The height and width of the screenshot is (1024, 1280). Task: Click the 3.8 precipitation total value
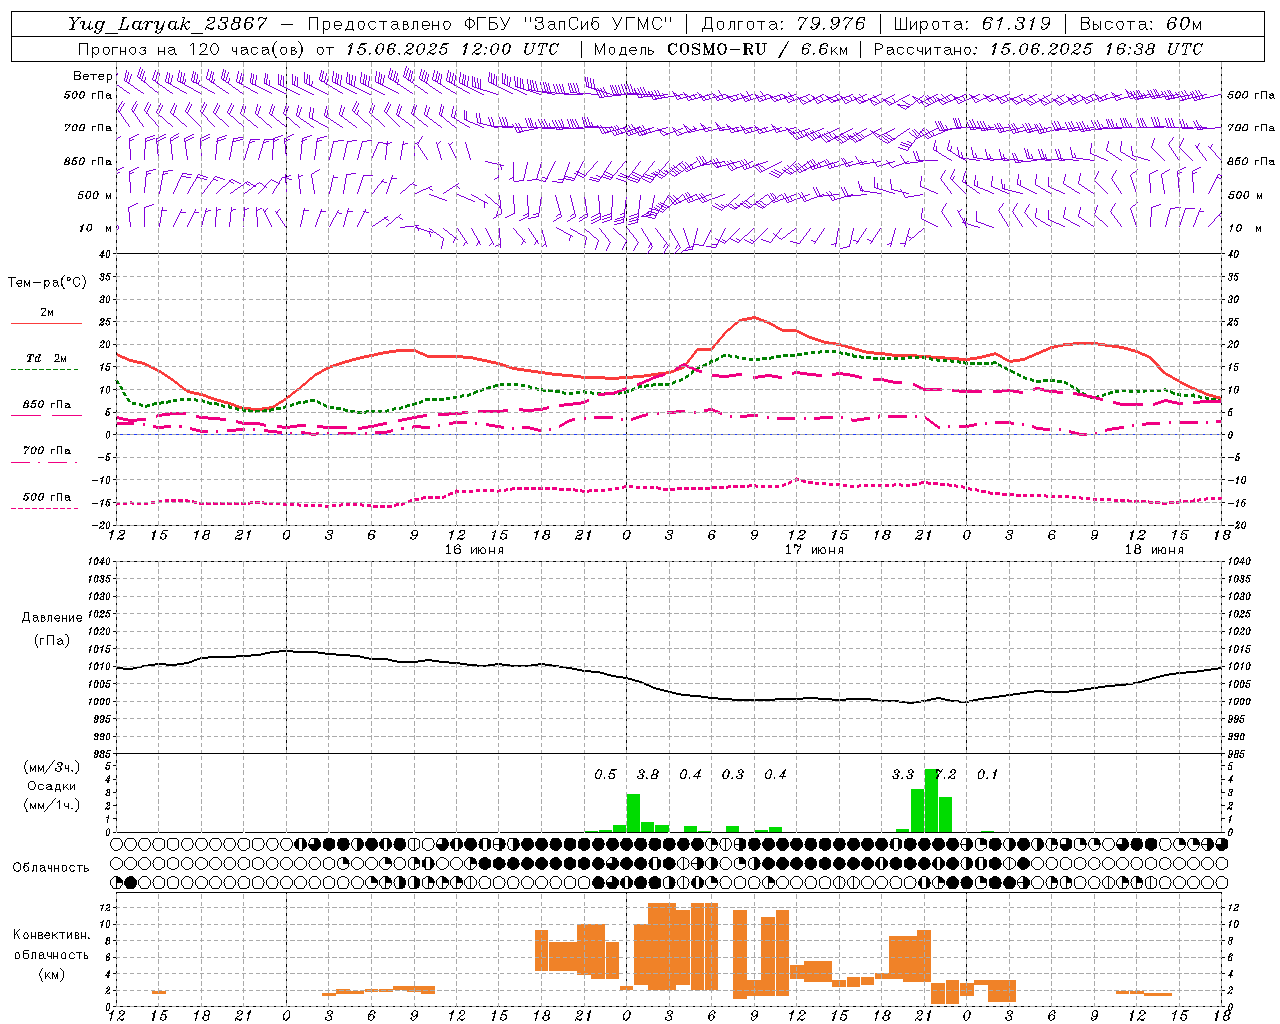(648, 774)
